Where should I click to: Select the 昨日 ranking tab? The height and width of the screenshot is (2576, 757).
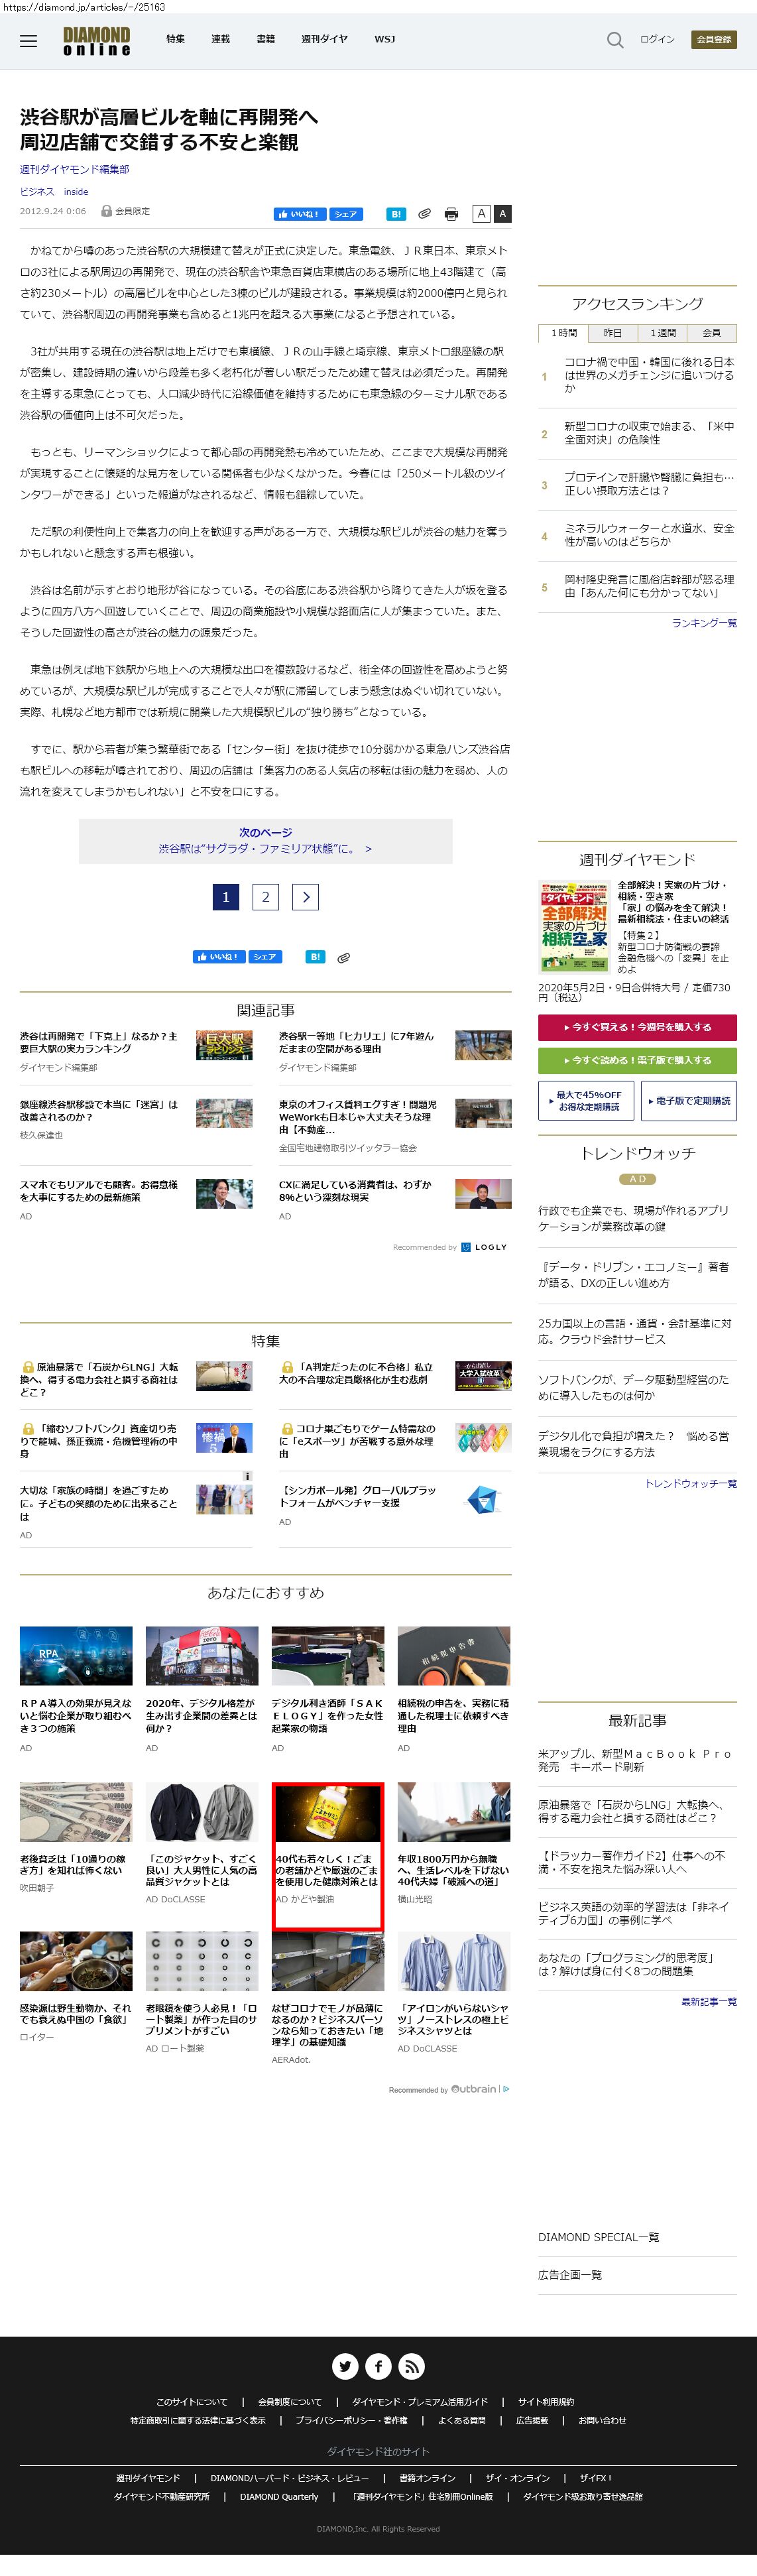[x=612, y=333]
